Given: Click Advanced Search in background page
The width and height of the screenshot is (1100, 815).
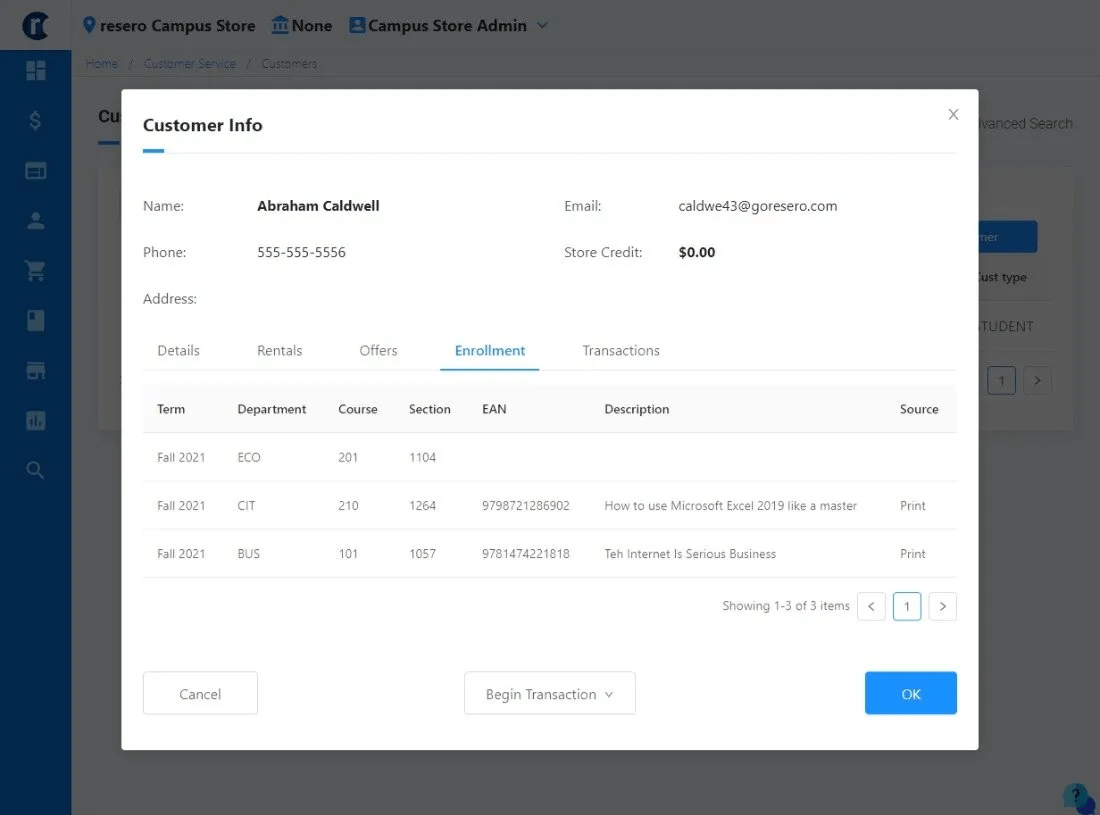Looking at the screenshot, I should point(1026,123).
